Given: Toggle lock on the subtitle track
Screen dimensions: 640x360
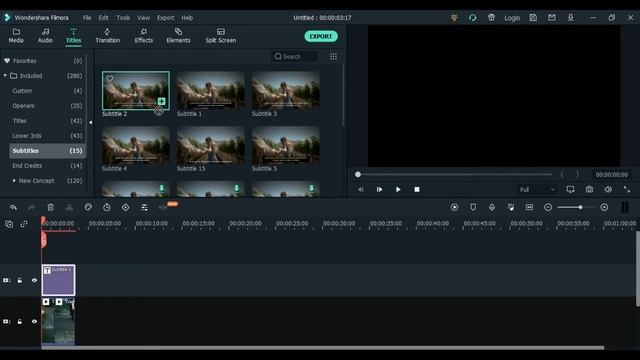Looking at the screenshot, I should pos(20,280).
